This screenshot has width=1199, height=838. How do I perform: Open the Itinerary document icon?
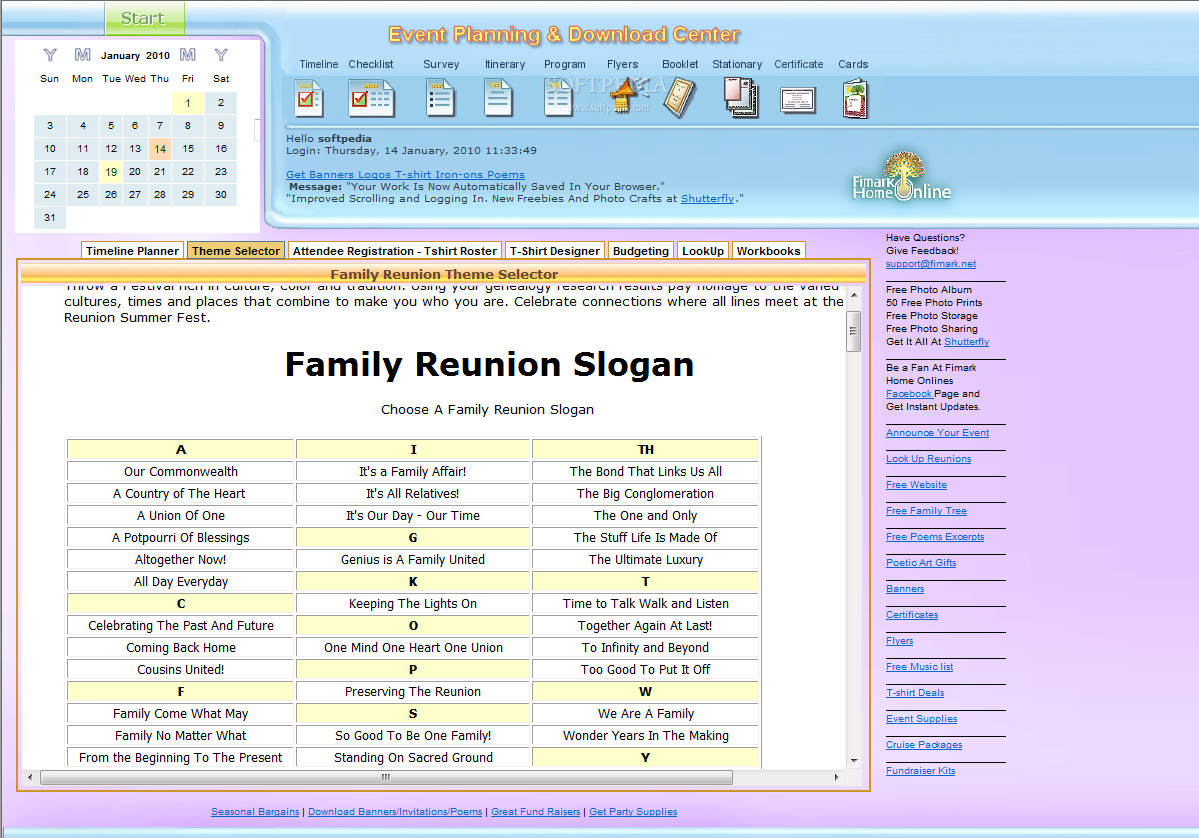[498, 99]
